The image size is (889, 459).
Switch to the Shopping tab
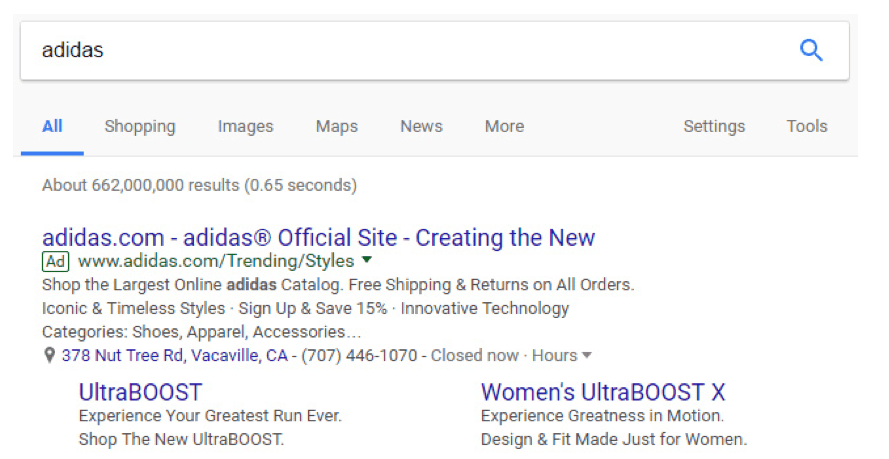pyautogui.click(x=140, y=126)
